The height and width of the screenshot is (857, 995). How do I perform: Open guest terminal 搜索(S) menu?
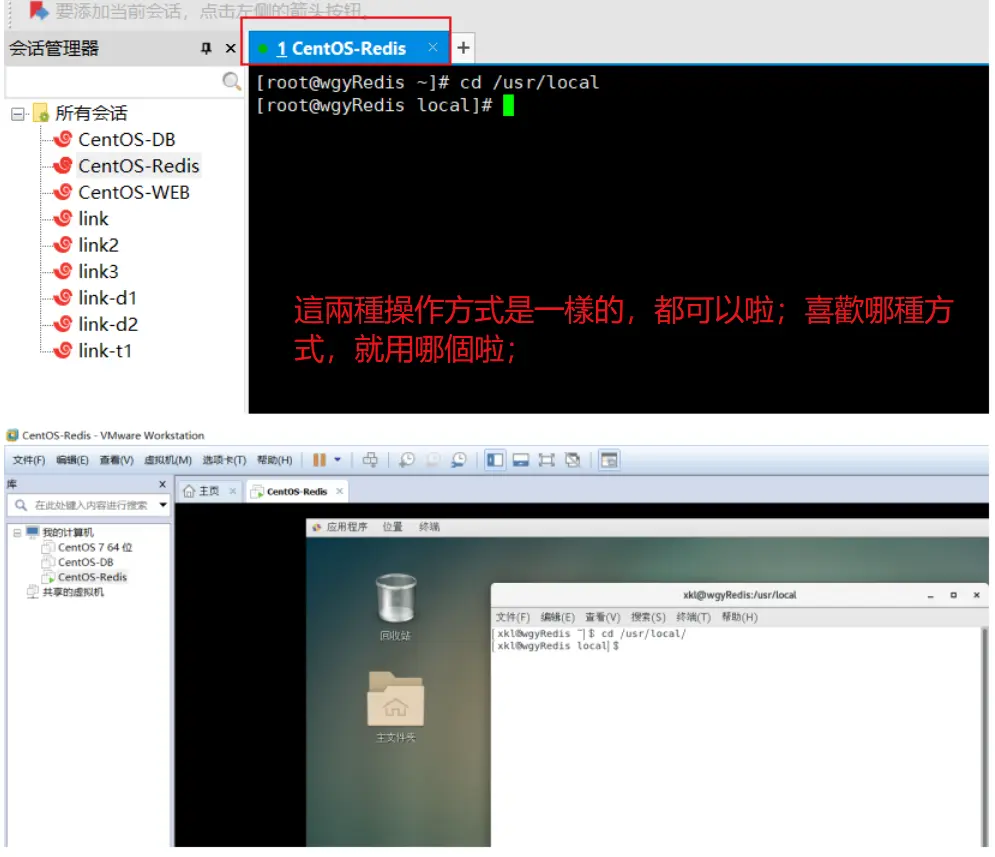click(648, 617)
